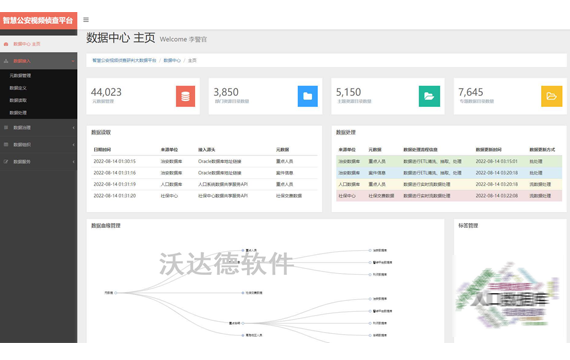Viewport: 570px width, 360px height.
Task: Select 元数据管理 submenu item
Action: (x=20, y=76)
